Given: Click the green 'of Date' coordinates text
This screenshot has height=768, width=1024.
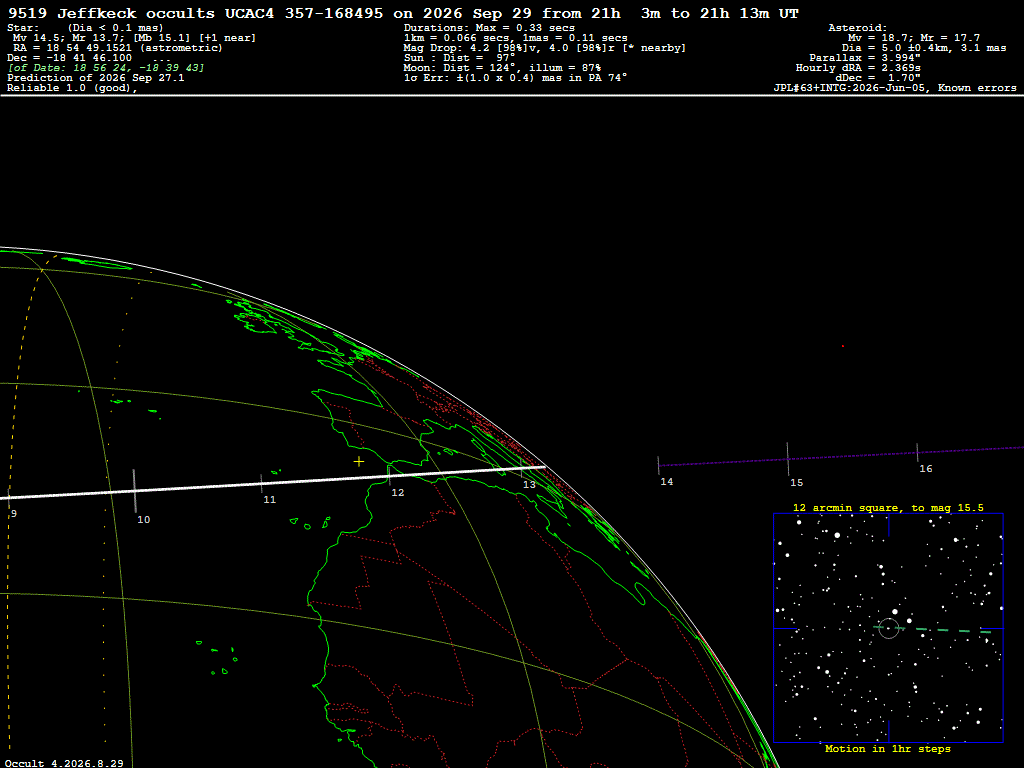Looking at the screenshot, I should [x=106, y=68].
